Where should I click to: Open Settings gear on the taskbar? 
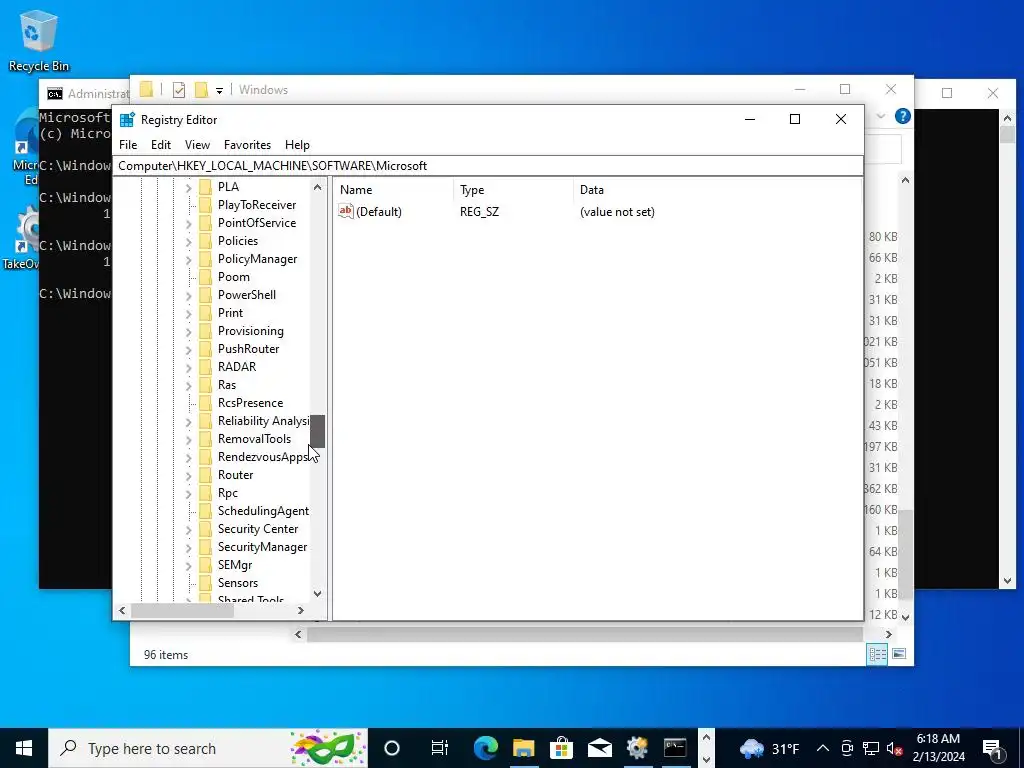637,748
